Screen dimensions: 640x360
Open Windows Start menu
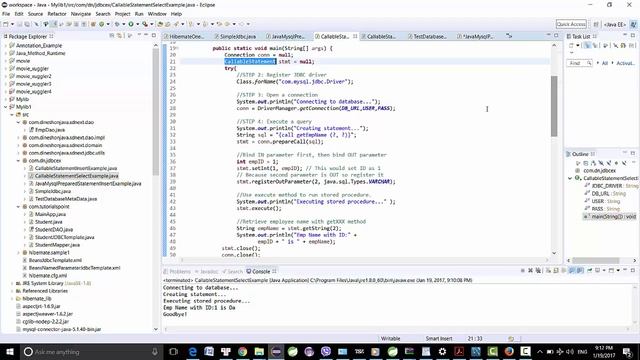click(x=9, y=351)
